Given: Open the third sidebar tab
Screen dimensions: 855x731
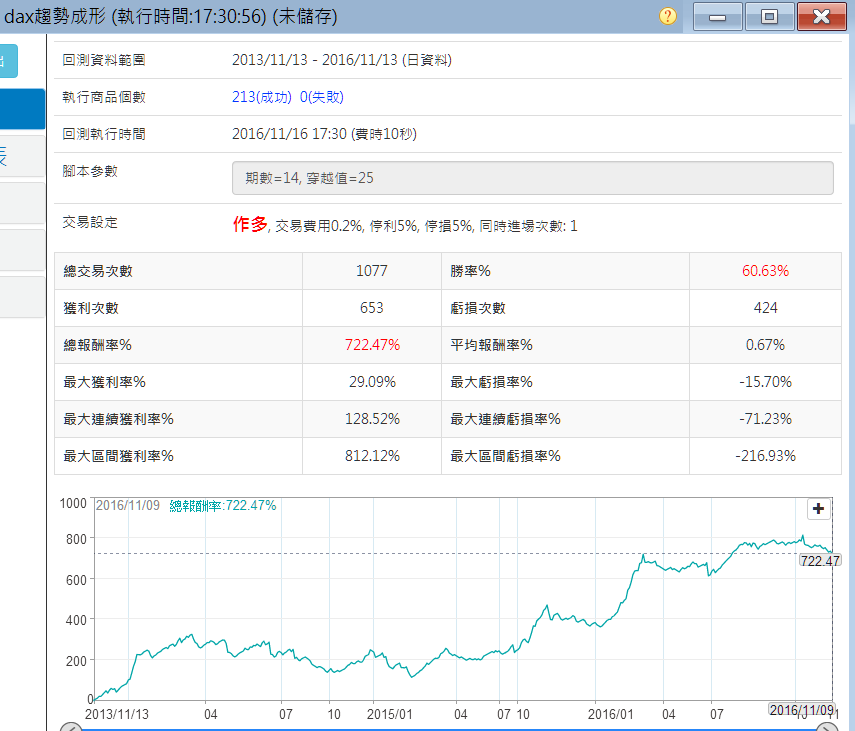Looking at the screenshot, I should (21, 203).
